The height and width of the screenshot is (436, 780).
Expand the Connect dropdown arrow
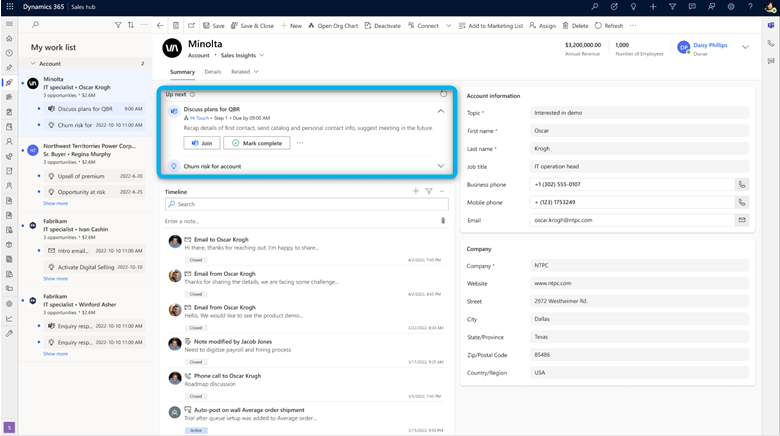tap(448, 26)
